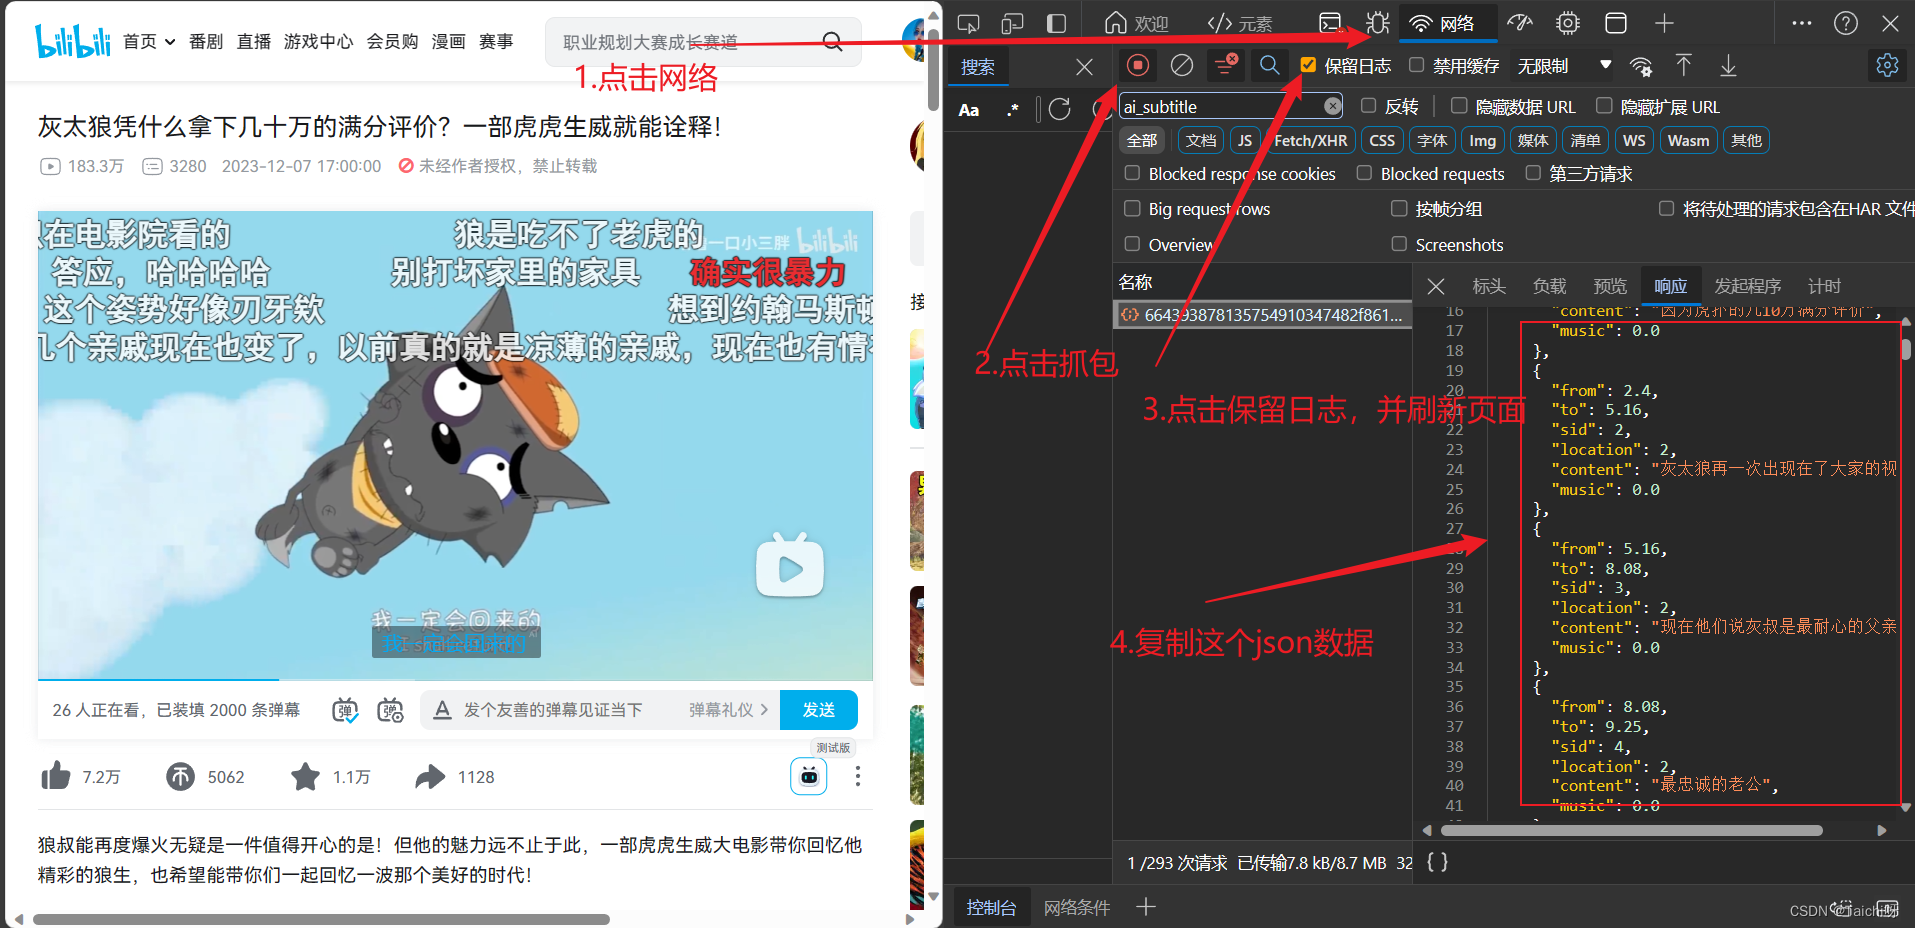
Task: Add a new DevTools tool with plus
Action: [1664, 23]
